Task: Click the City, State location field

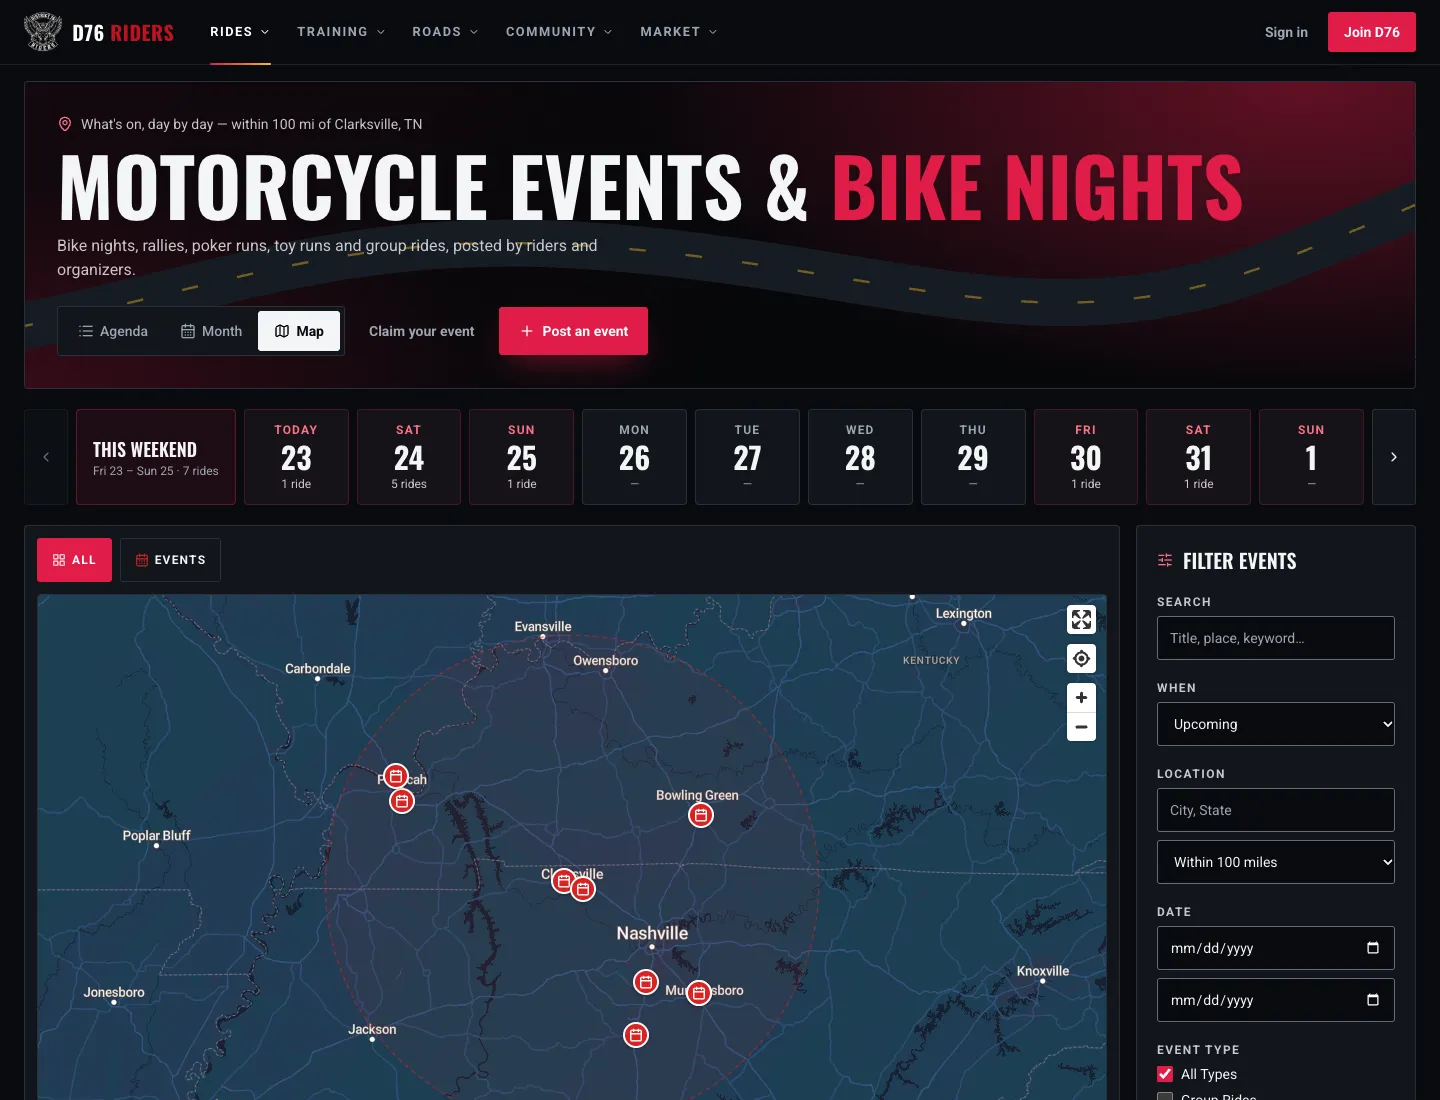Action: [1276, 810]
